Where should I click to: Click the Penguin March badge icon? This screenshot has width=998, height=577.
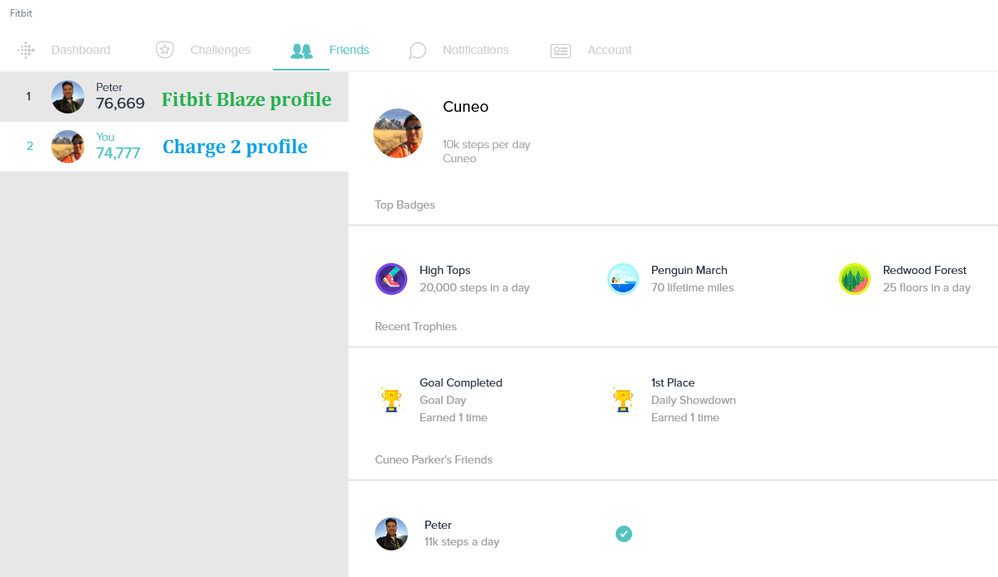pos(623,279)
